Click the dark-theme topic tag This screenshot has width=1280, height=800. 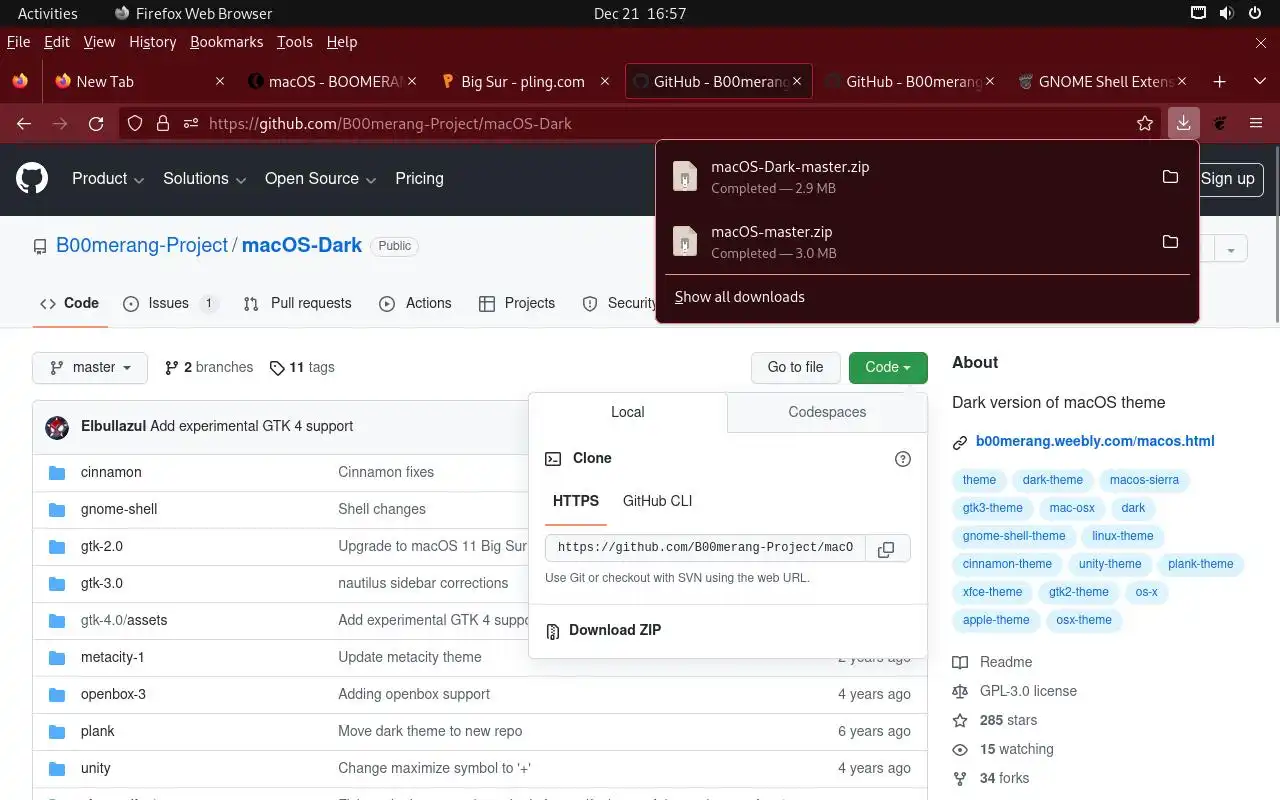(x=1052, y=480)
